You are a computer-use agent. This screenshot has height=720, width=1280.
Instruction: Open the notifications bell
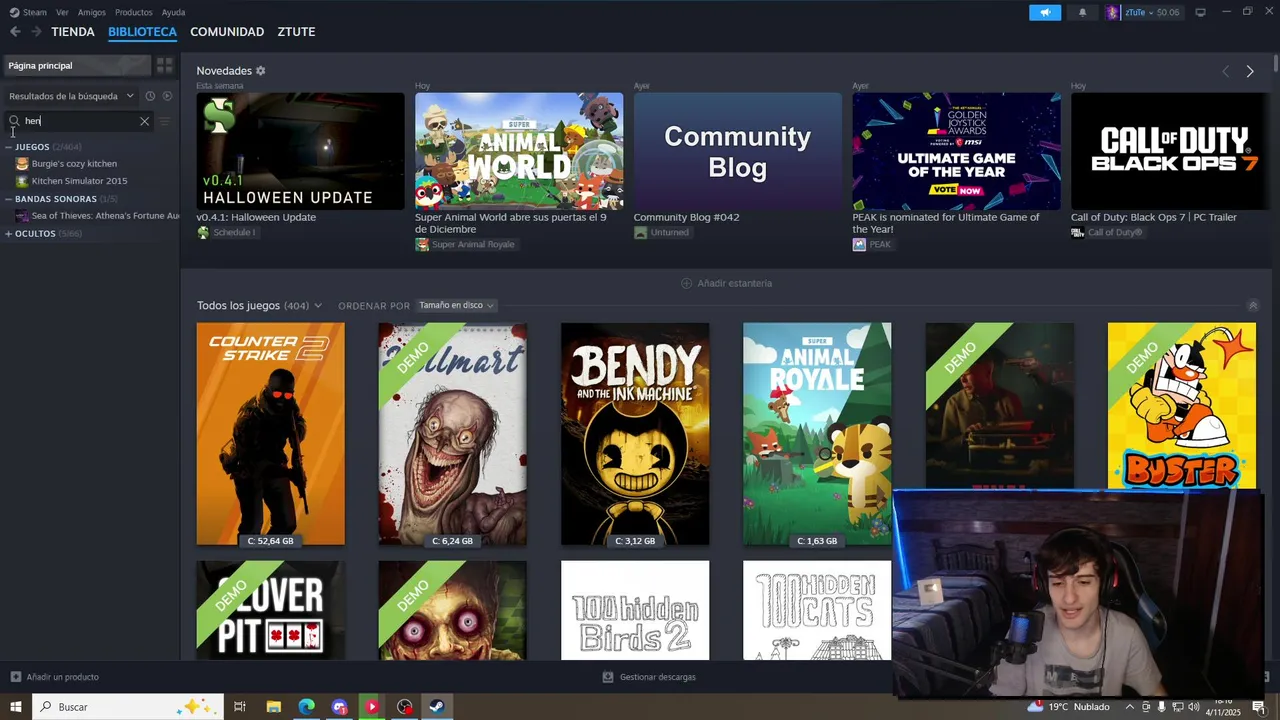(x=1082, y=12)
